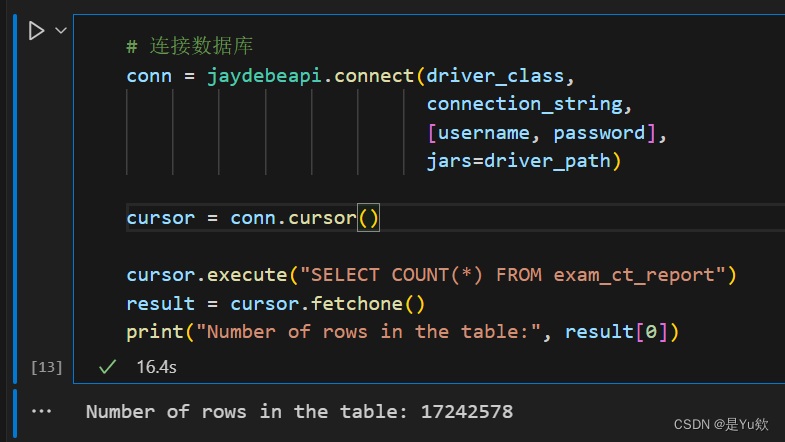Click the 16.4s execution time
This screenshot has height=442, width=785.
point(157,368)
